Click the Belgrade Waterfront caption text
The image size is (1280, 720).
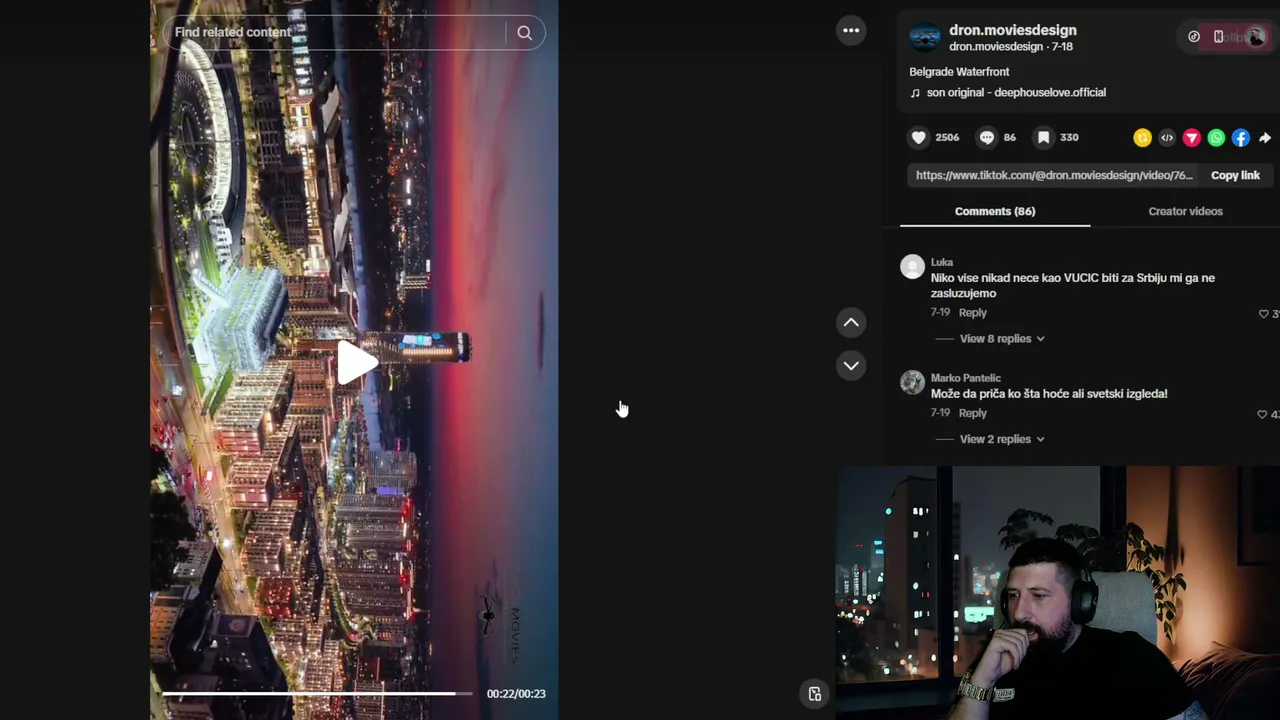959,72
